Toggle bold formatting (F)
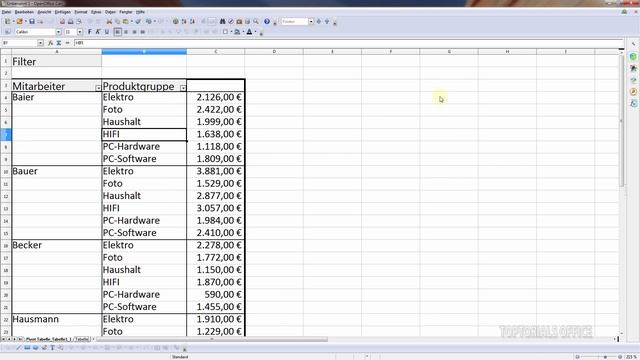The width and height of the screenshot is (640, 360). point(90,32)
